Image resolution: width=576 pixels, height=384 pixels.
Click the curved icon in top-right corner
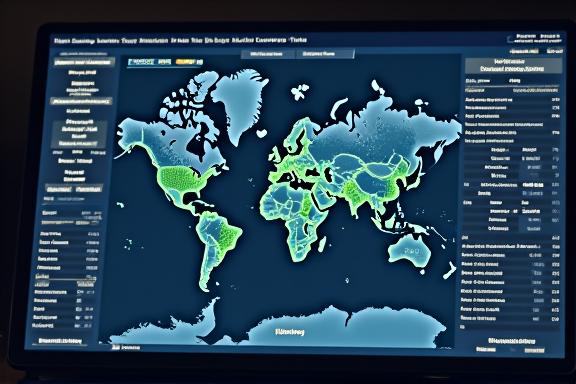point(510,38)
